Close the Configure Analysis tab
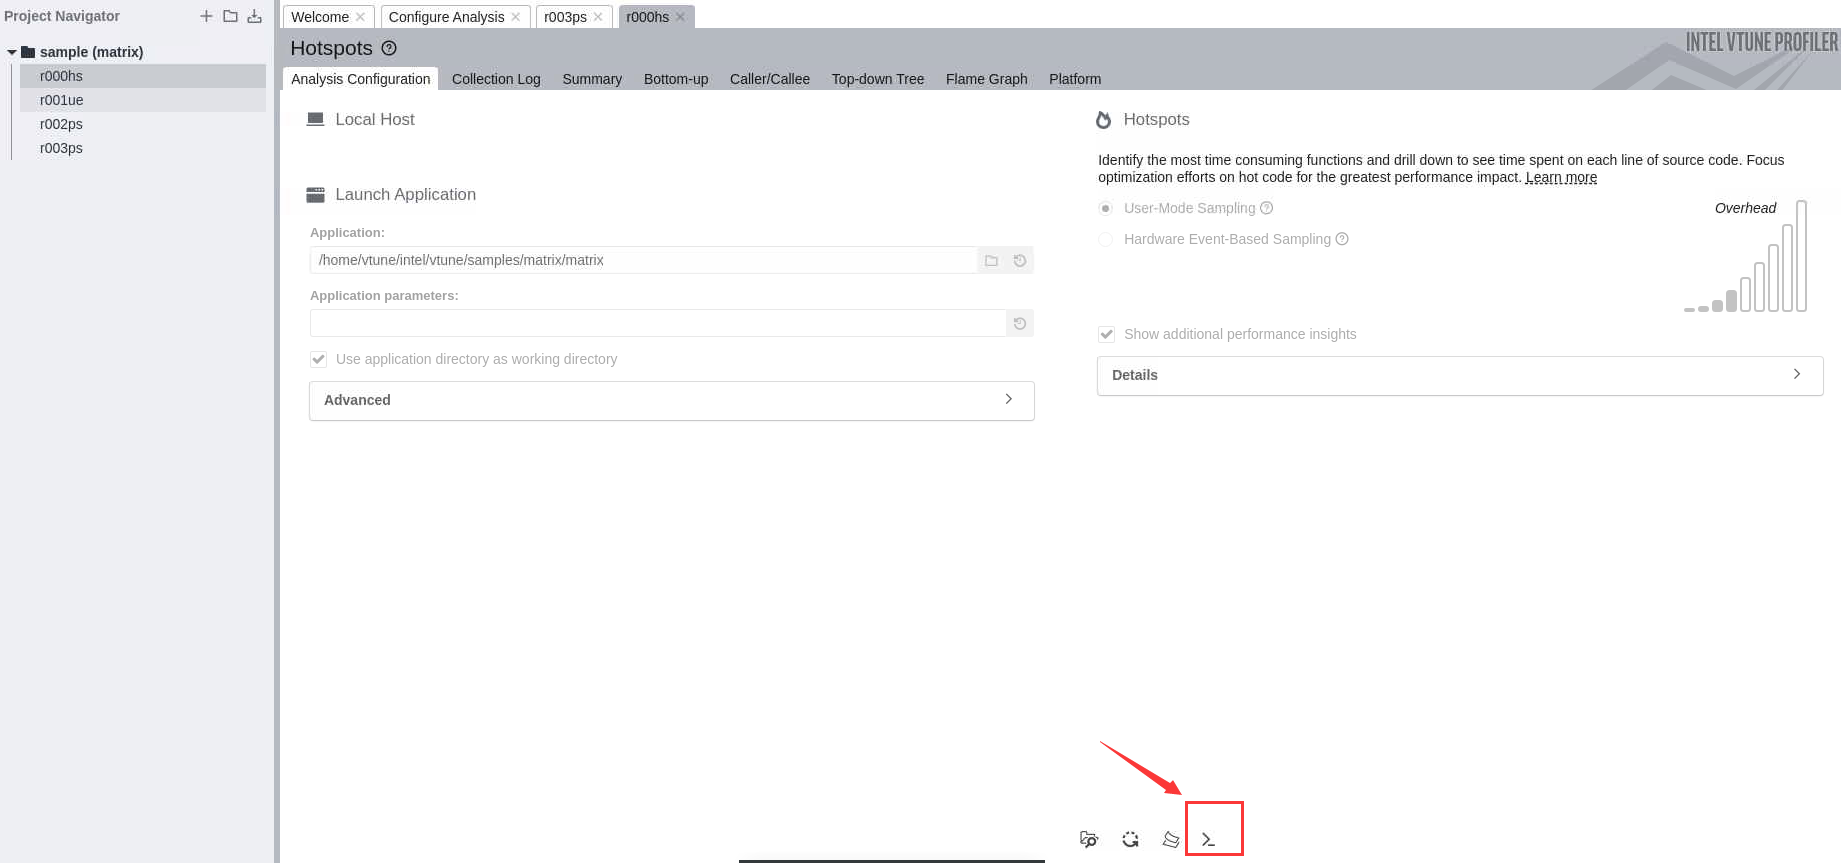1841x863 pixels. pyautogui.click(x=516, y=17)
